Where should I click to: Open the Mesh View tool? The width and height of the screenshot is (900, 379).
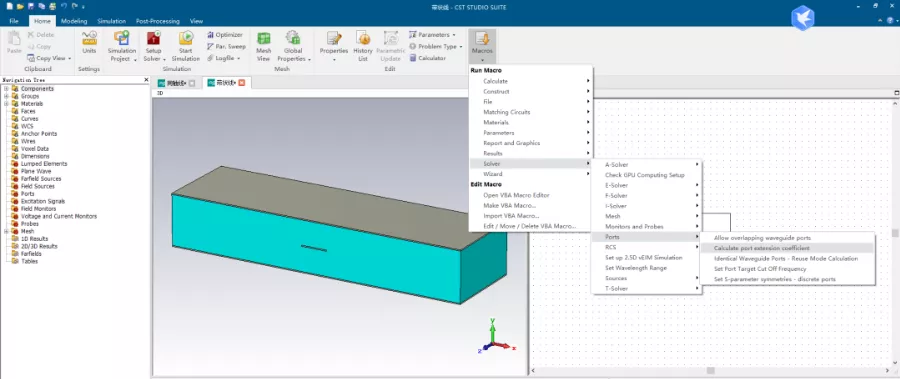263,46
